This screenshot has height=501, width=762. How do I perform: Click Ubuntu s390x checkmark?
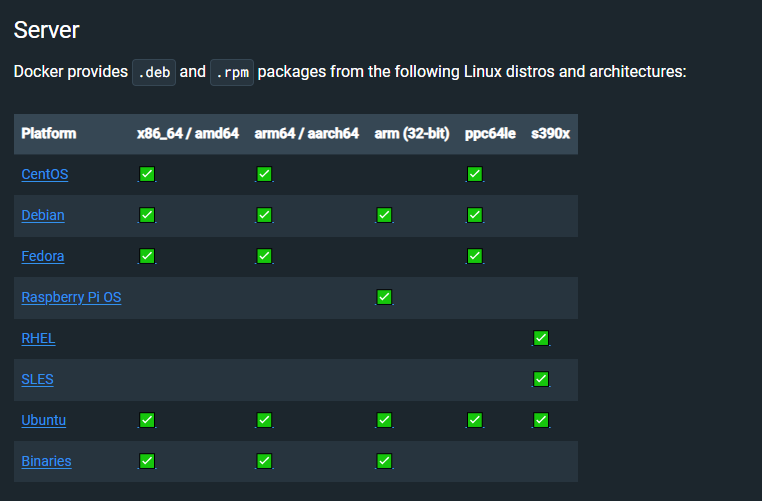[541, 420]
